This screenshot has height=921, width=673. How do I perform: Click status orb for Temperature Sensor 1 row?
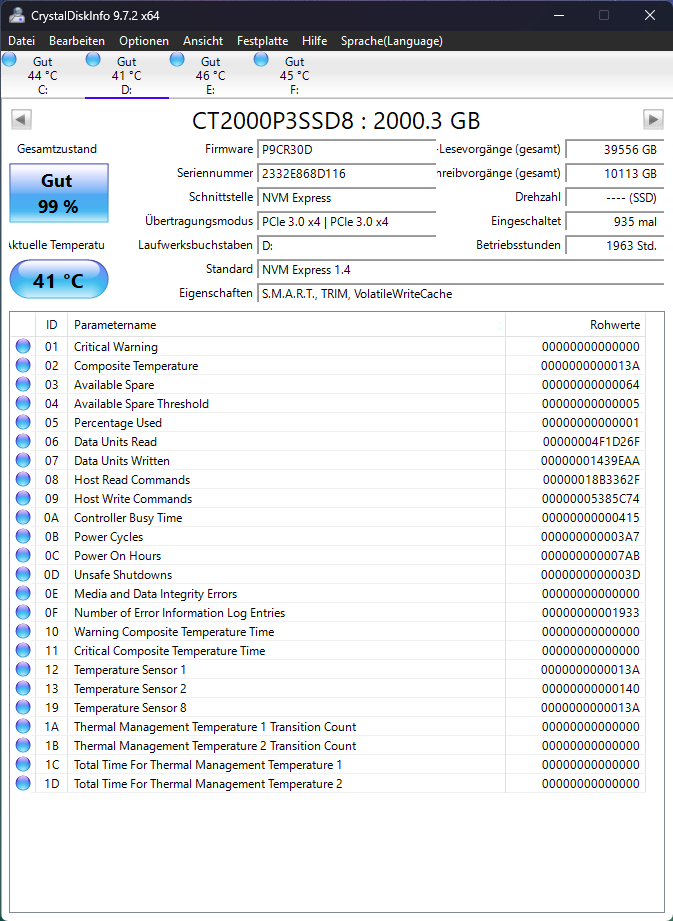pyautogui.click(x=23, y=670)
